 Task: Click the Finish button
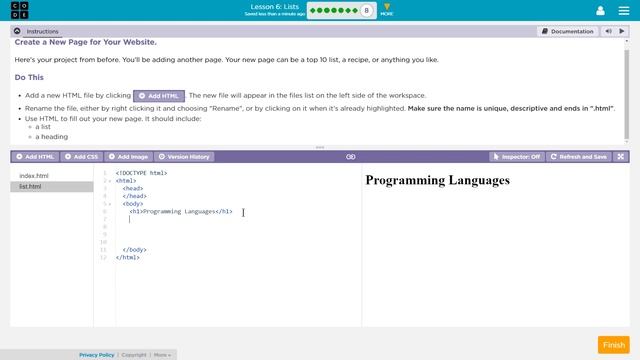point(613,345)
